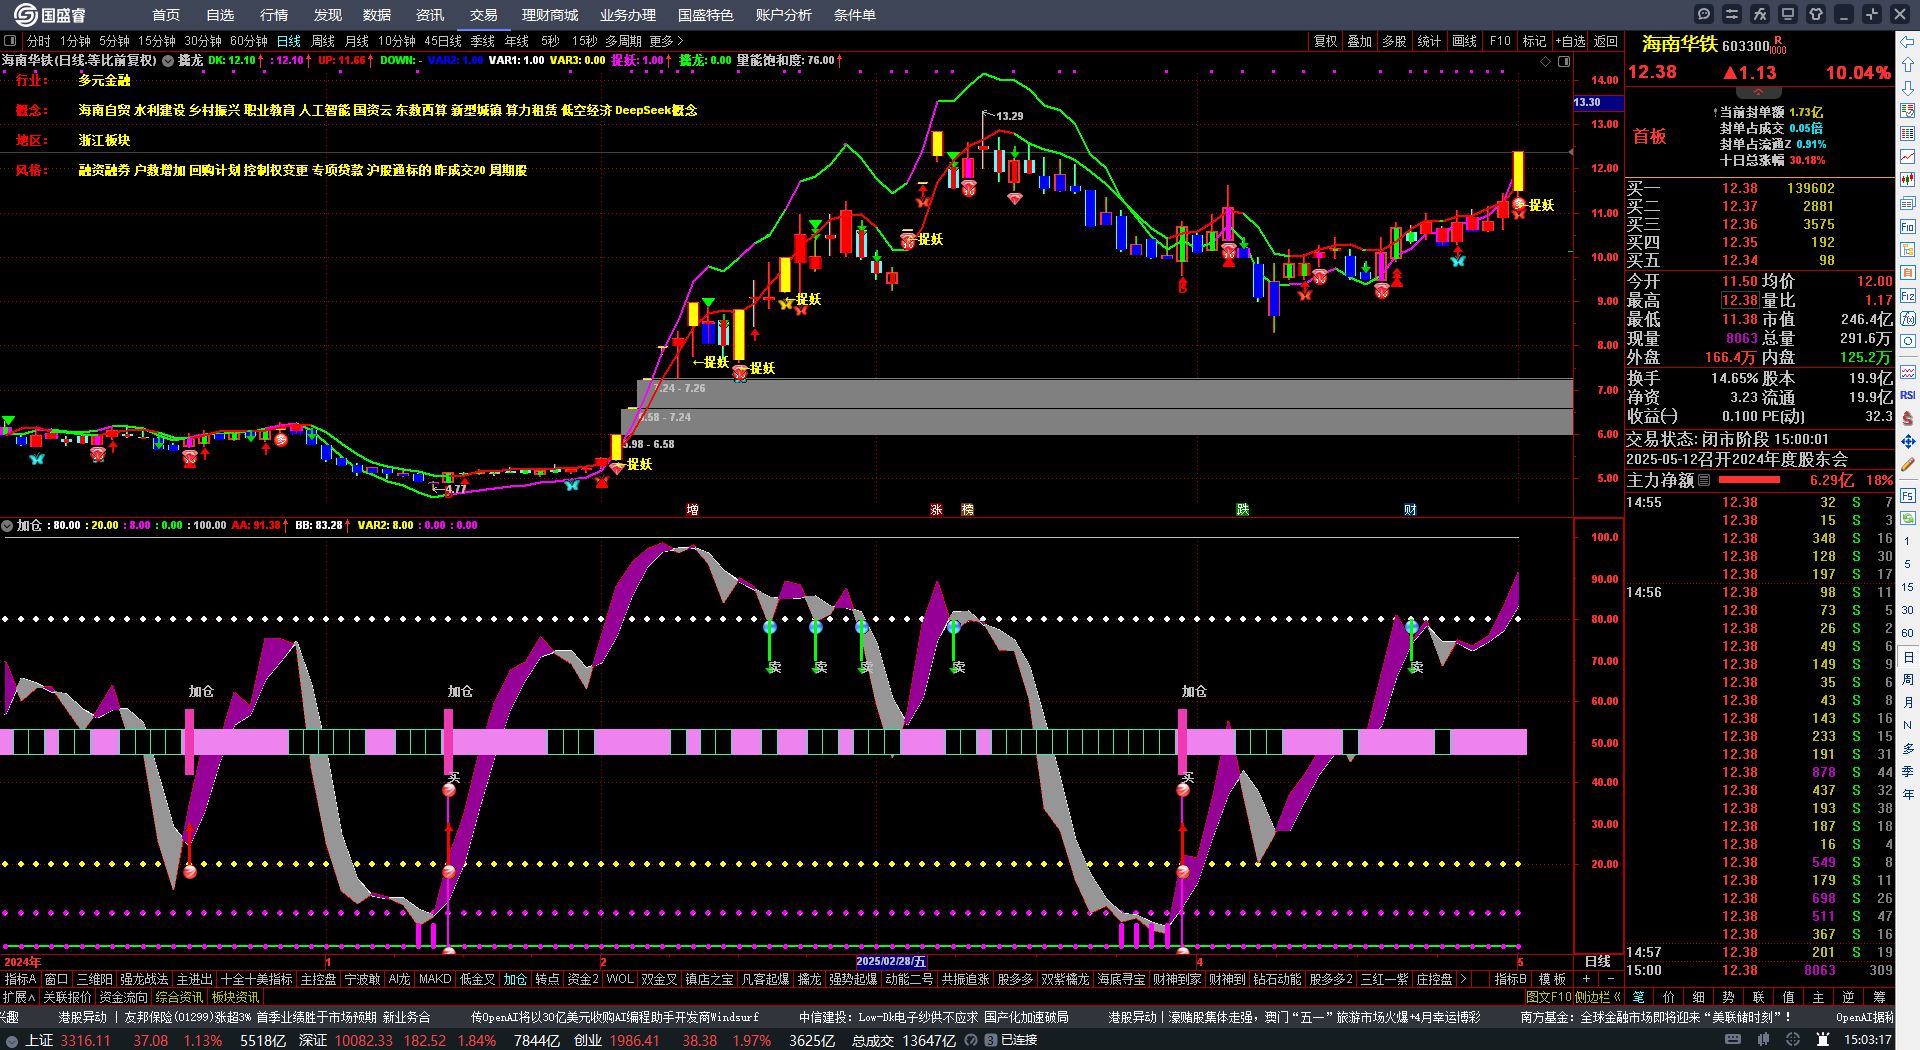
Task: Toggle the 复权 price adjustment button
Action: pyautogui.click(x=1326, y=41)
